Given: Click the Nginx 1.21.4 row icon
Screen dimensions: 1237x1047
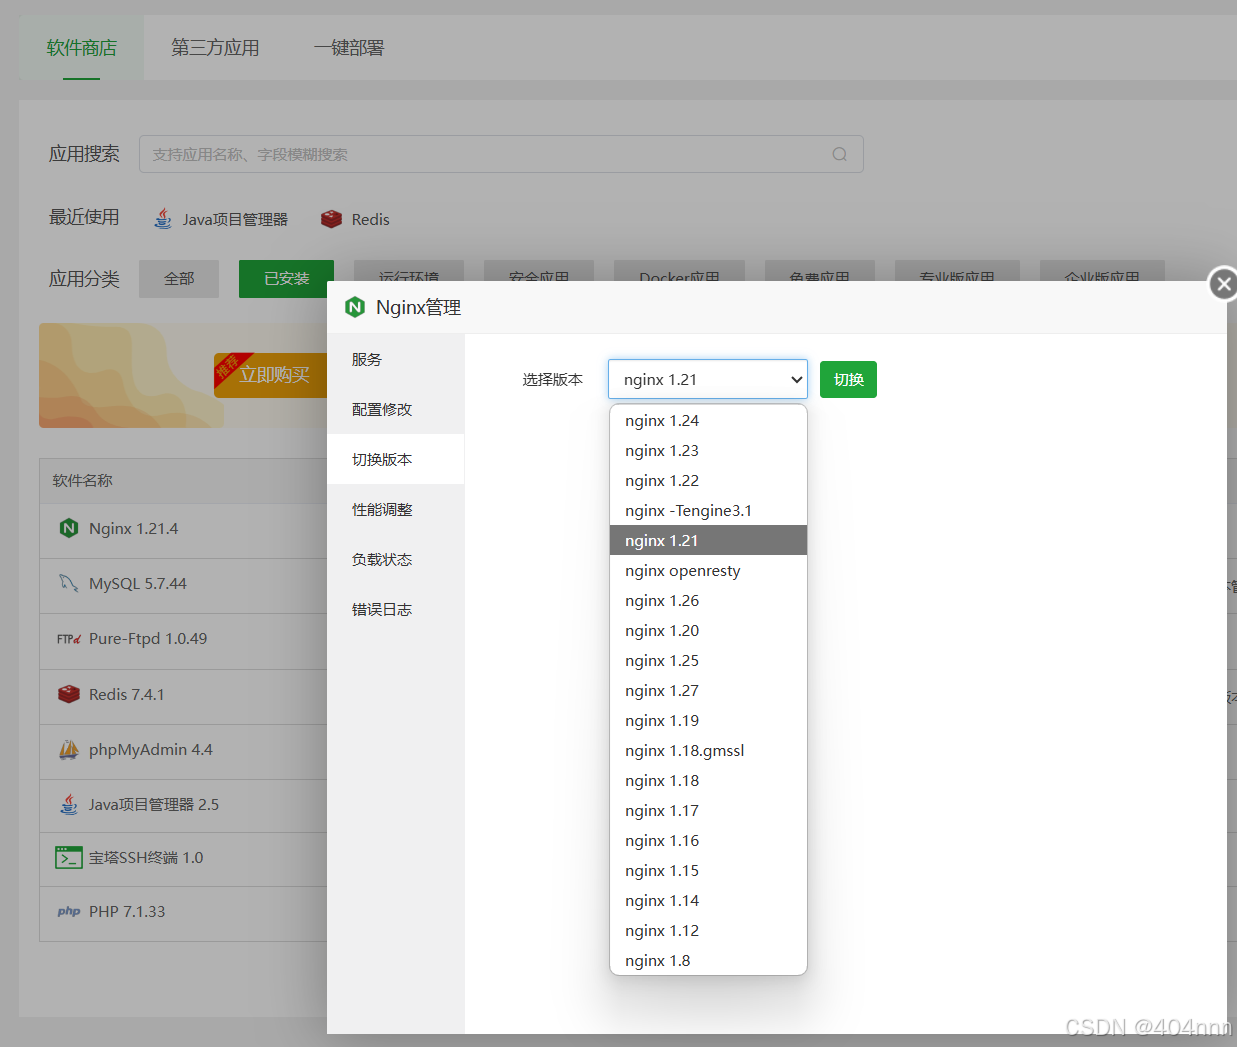Looking at the screenshot, I should 69,528.
